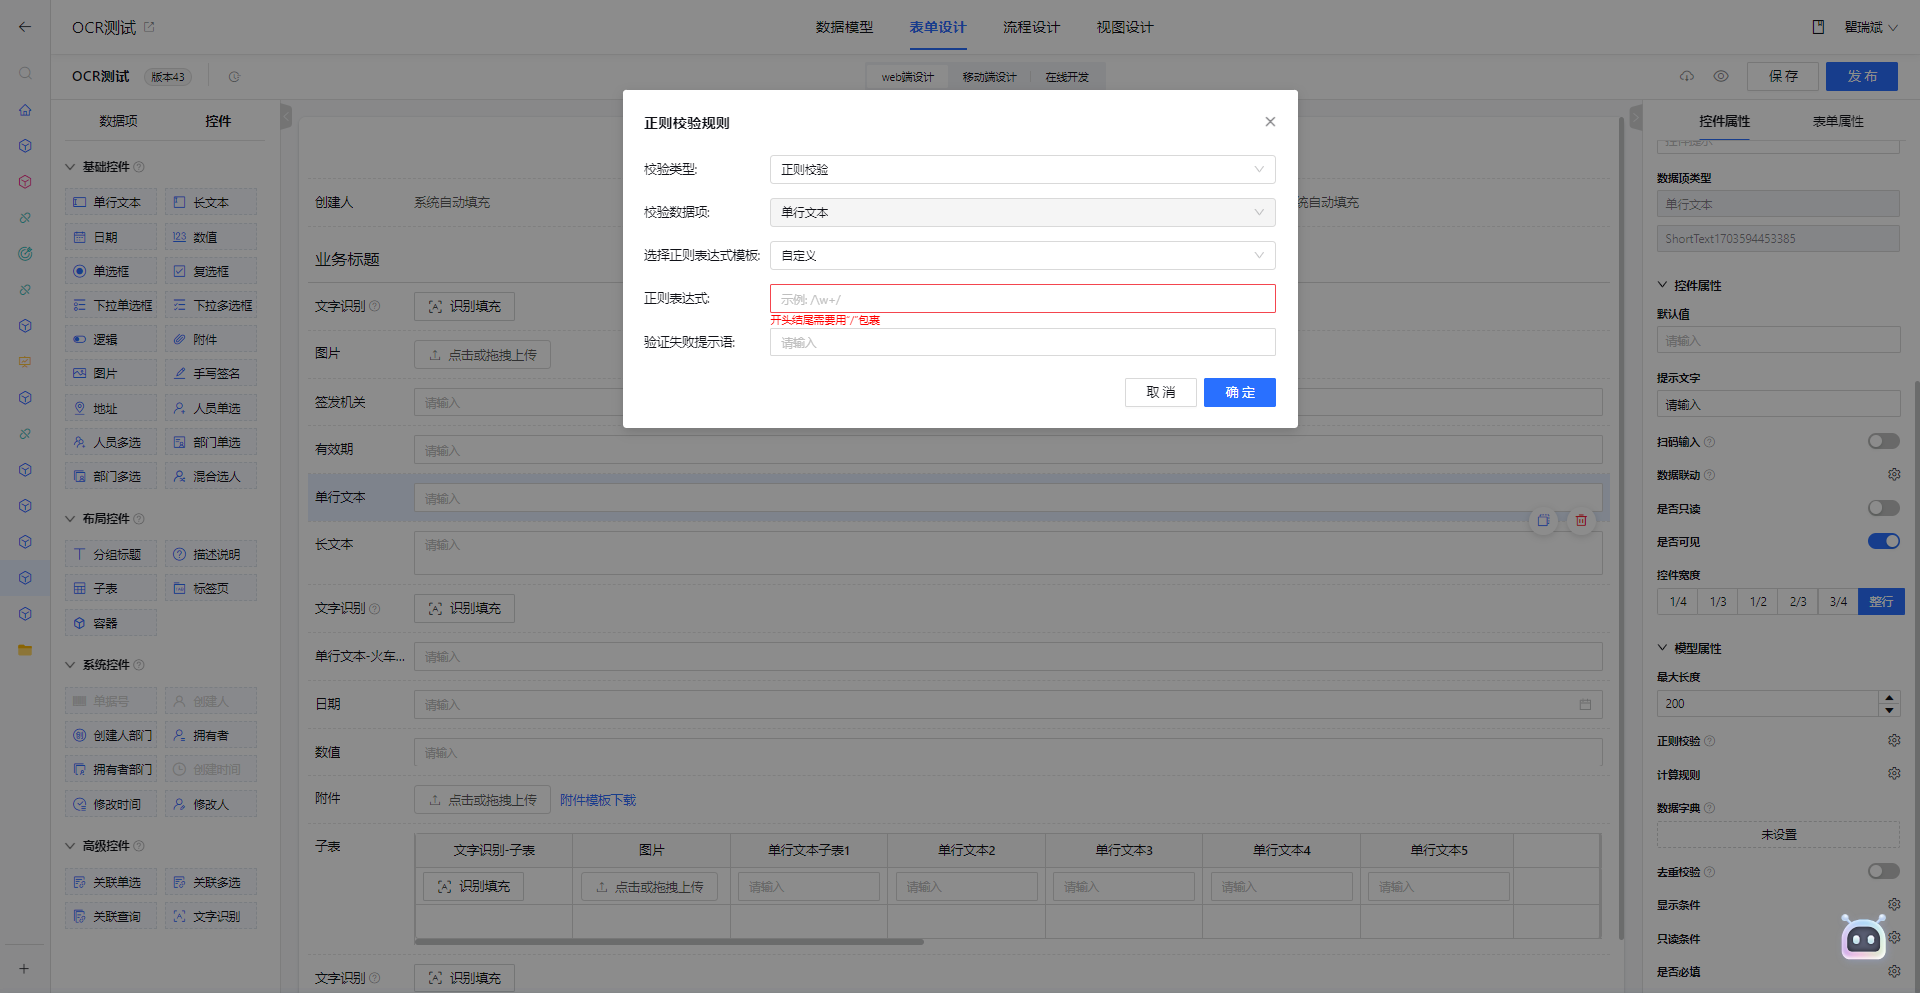1920x993 pixels.
Task: Collapse the 系统控件 section
Action: pos(70,665)
